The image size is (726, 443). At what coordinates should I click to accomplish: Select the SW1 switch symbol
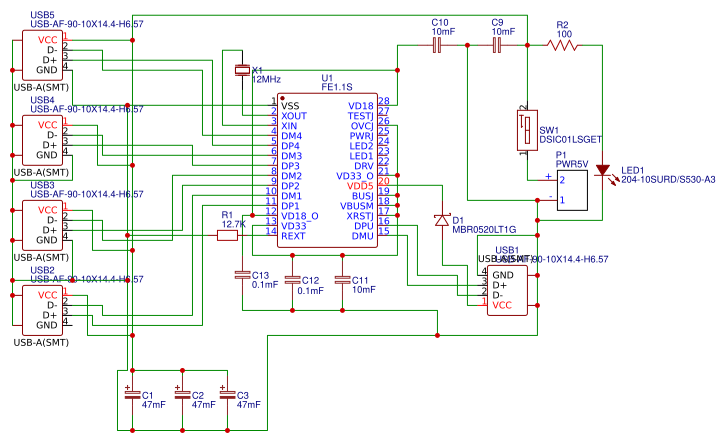pos(527,130)
